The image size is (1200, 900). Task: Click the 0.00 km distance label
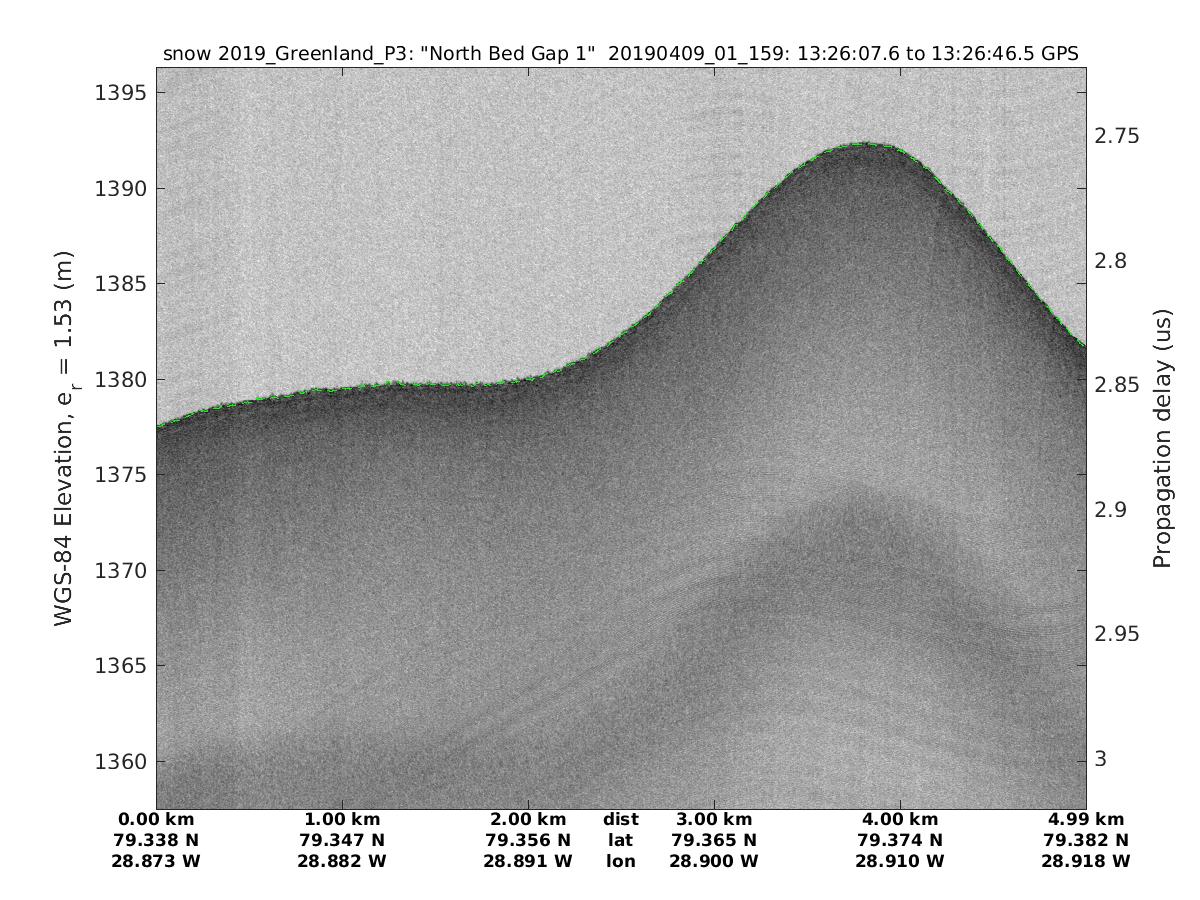[x=157, y=820]
